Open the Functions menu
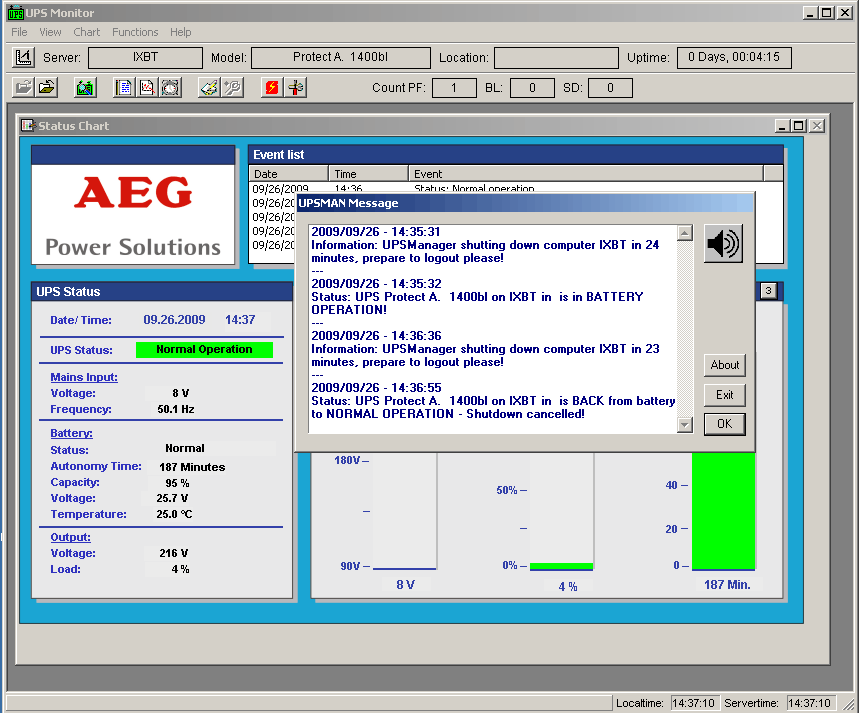 (135, 32)
